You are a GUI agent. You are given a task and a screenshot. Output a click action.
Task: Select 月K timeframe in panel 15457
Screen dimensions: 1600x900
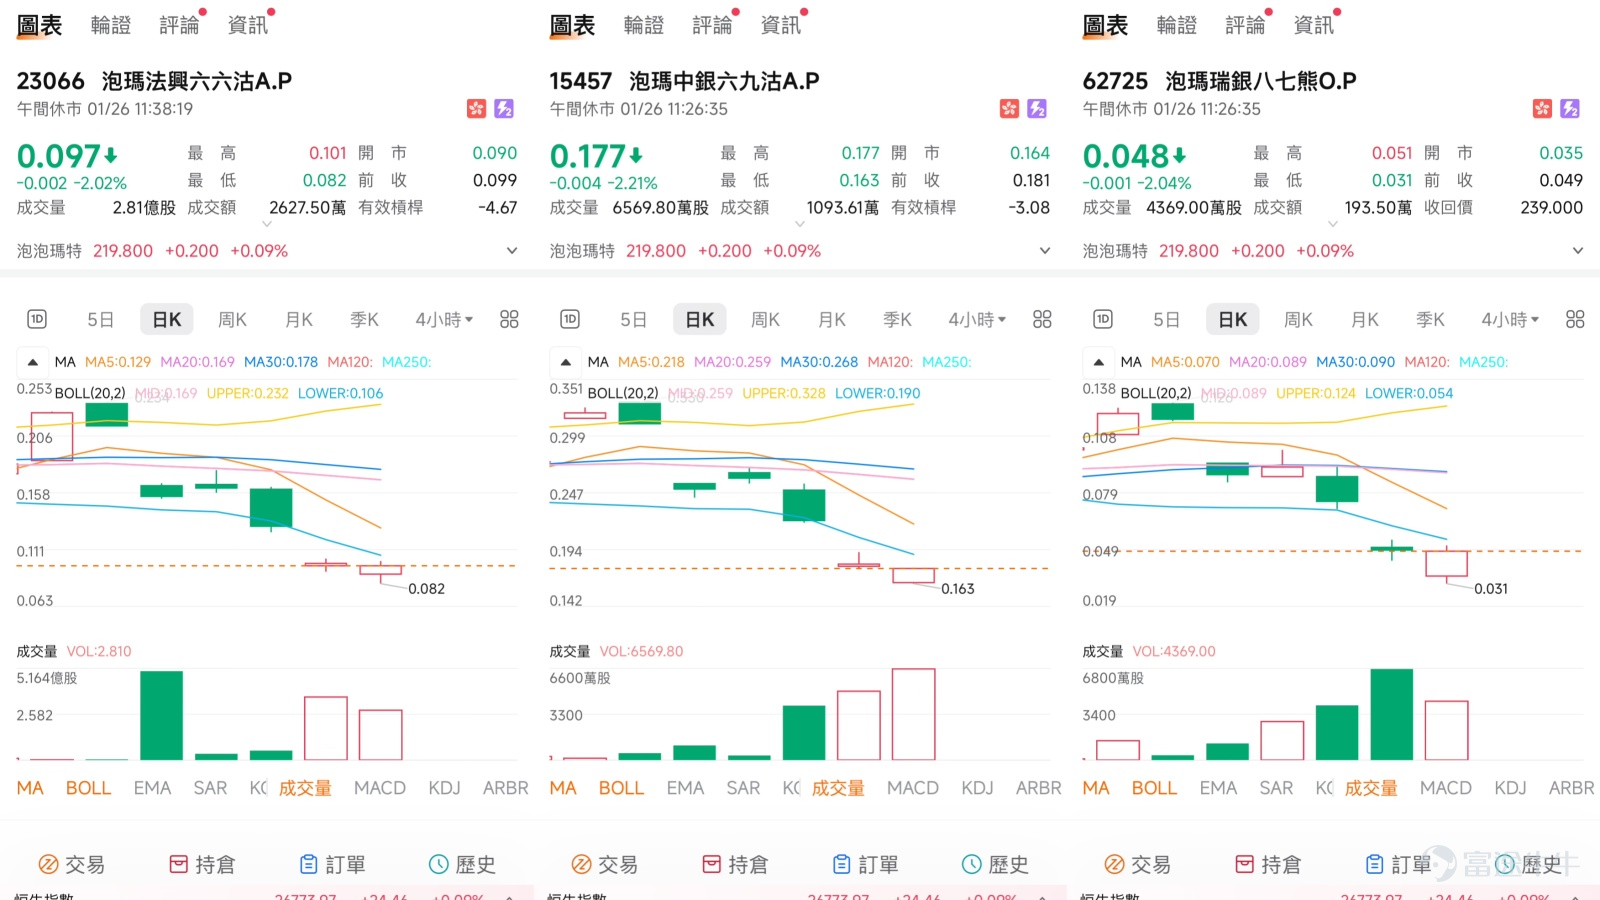[x=832, y=319]
